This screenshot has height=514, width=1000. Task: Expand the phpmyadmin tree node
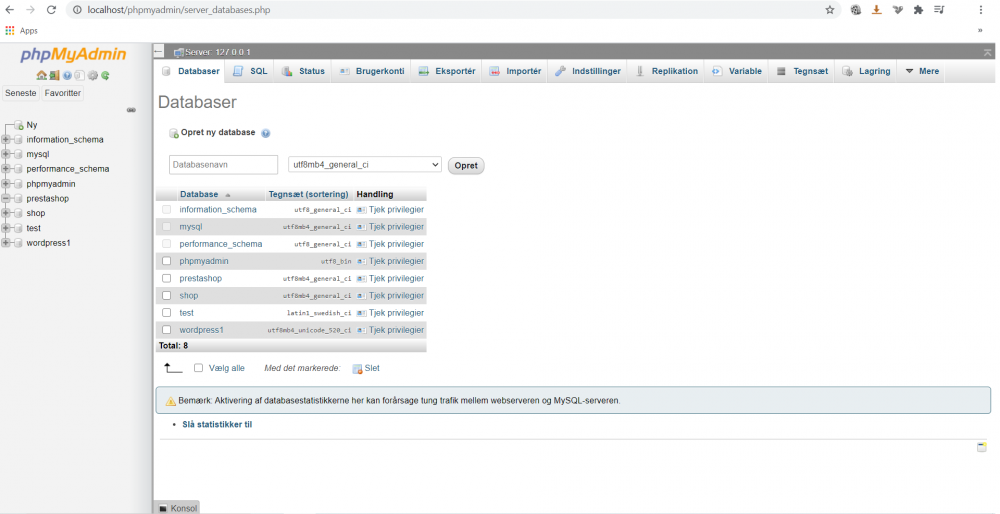[6, 184]
